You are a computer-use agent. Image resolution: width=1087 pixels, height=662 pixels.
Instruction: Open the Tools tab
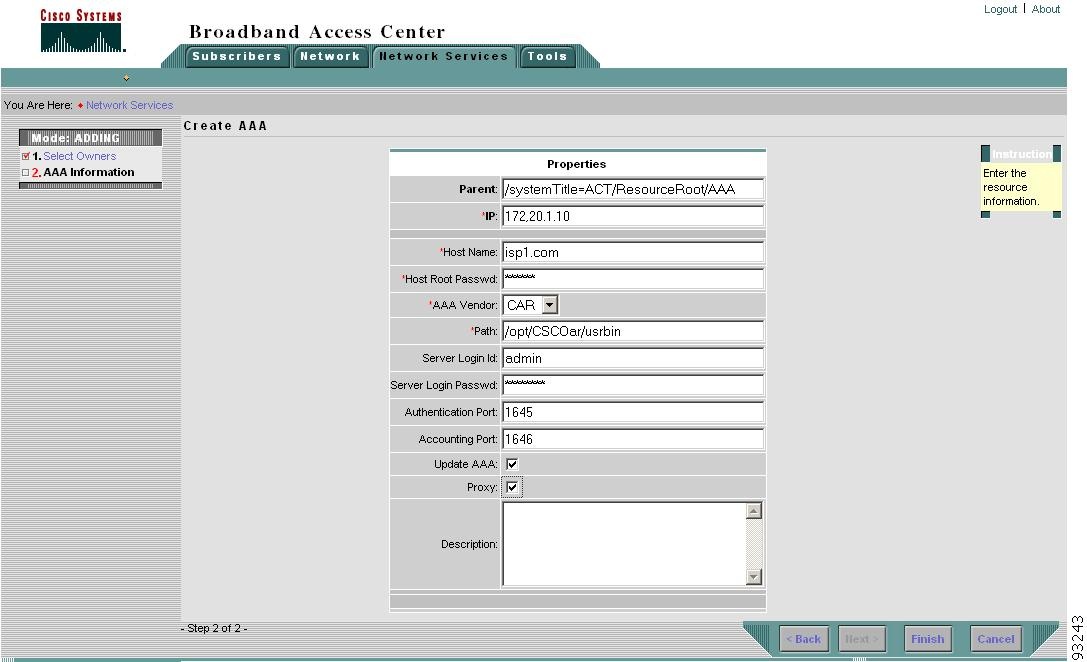547,56
